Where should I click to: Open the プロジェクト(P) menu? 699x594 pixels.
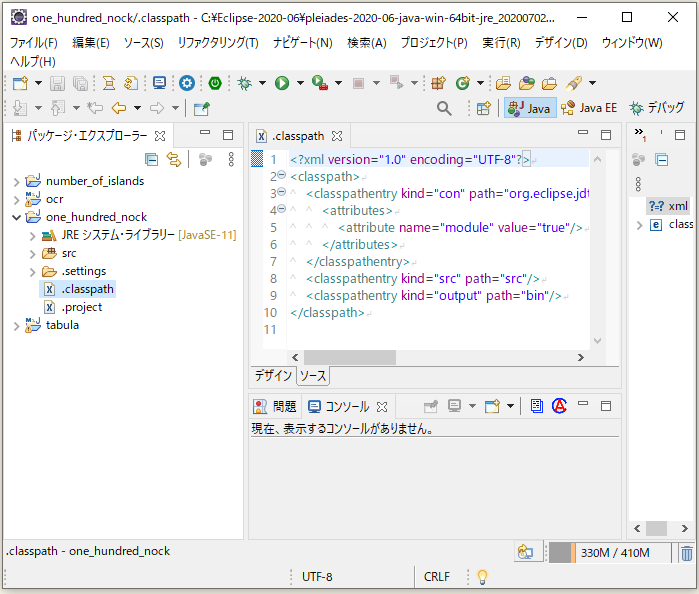(x=434, y=43)
